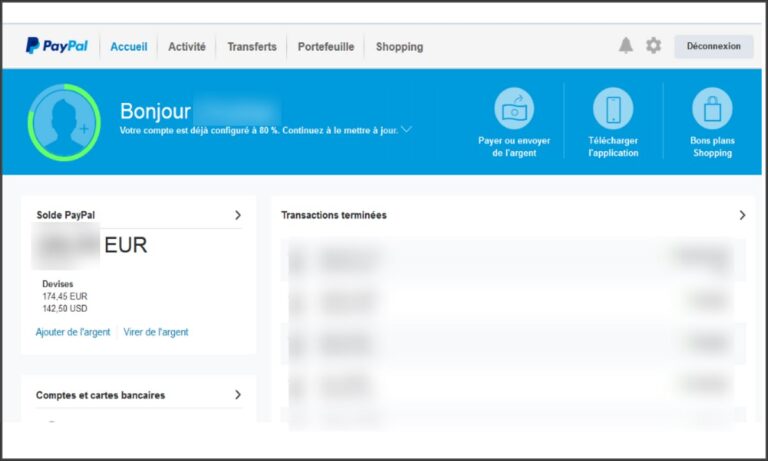Open the notifications bell
768x461 pixels.
[625, 46]
